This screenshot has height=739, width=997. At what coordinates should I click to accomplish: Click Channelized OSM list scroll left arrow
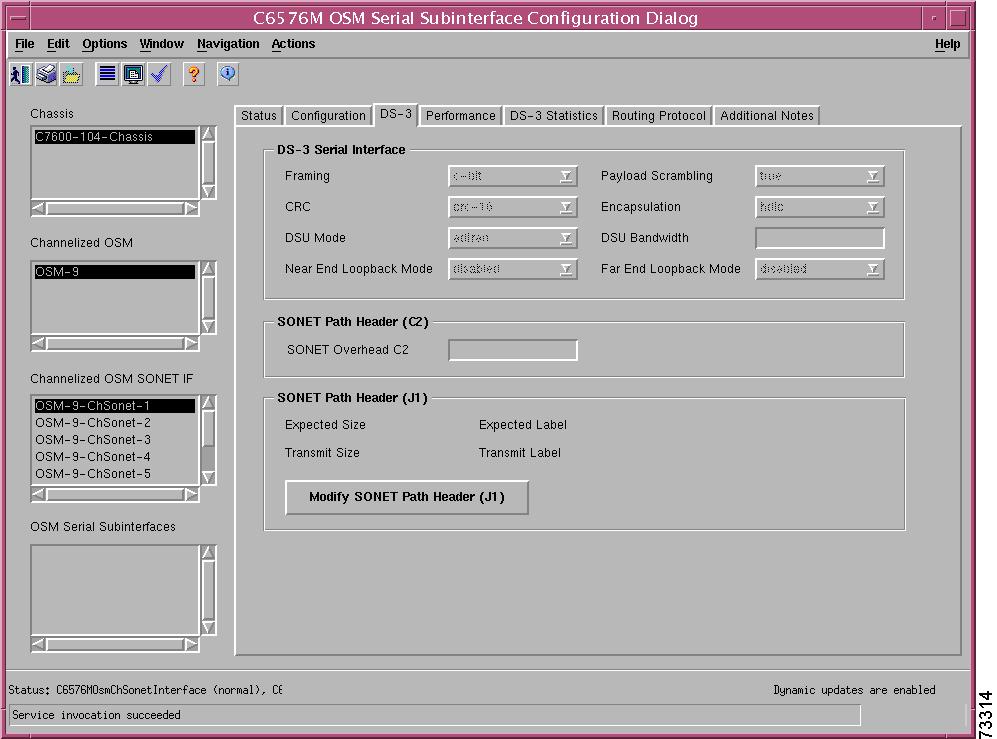coord(39,343)
